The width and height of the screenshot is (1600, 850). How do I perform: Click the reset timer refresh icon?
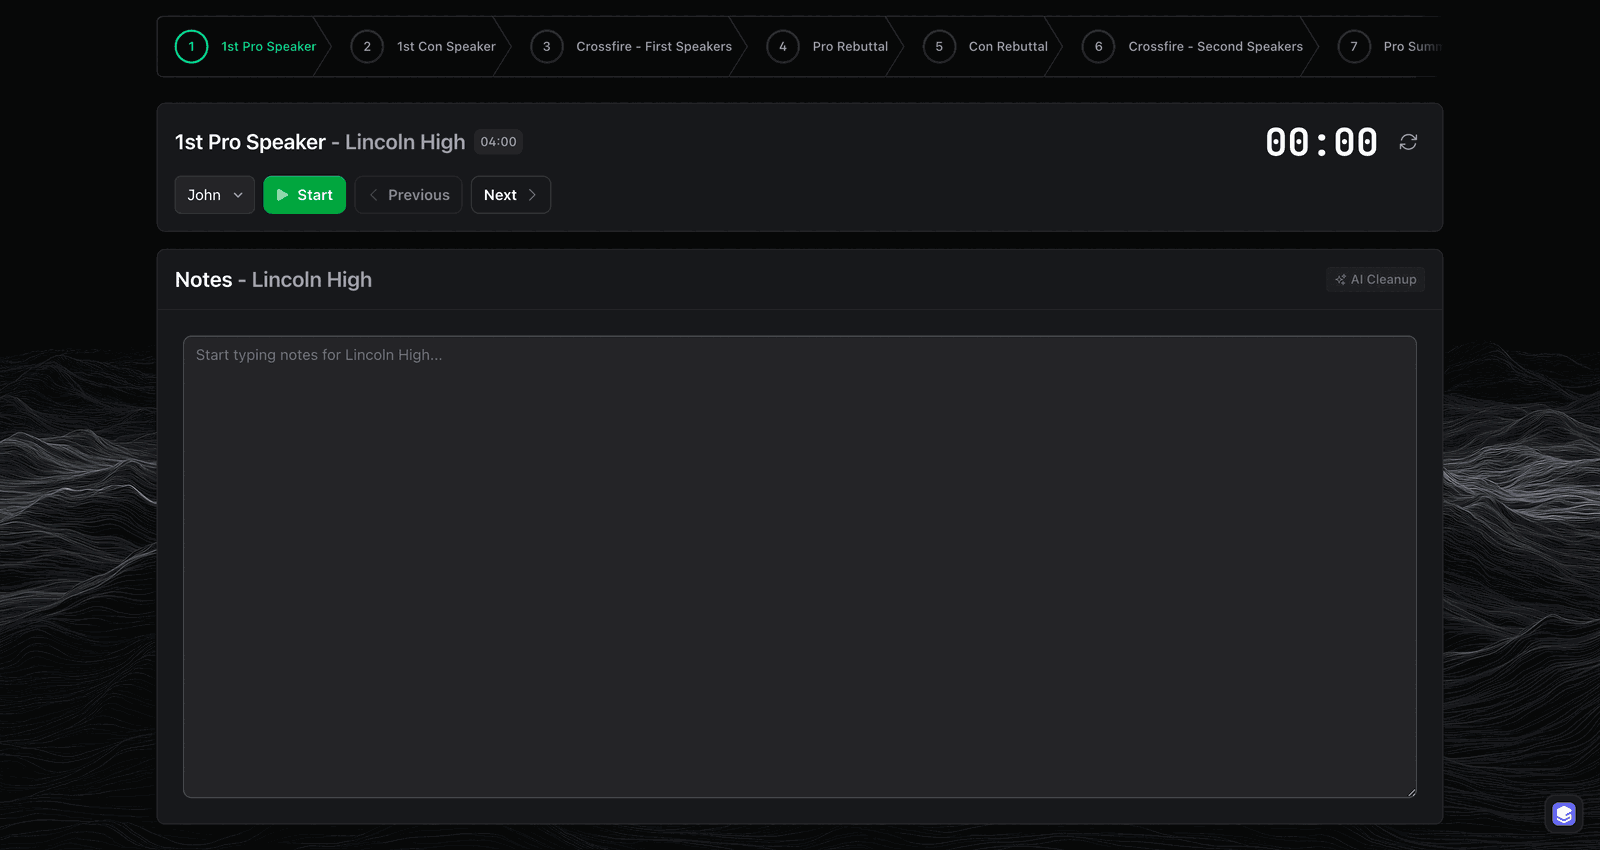1408,142
